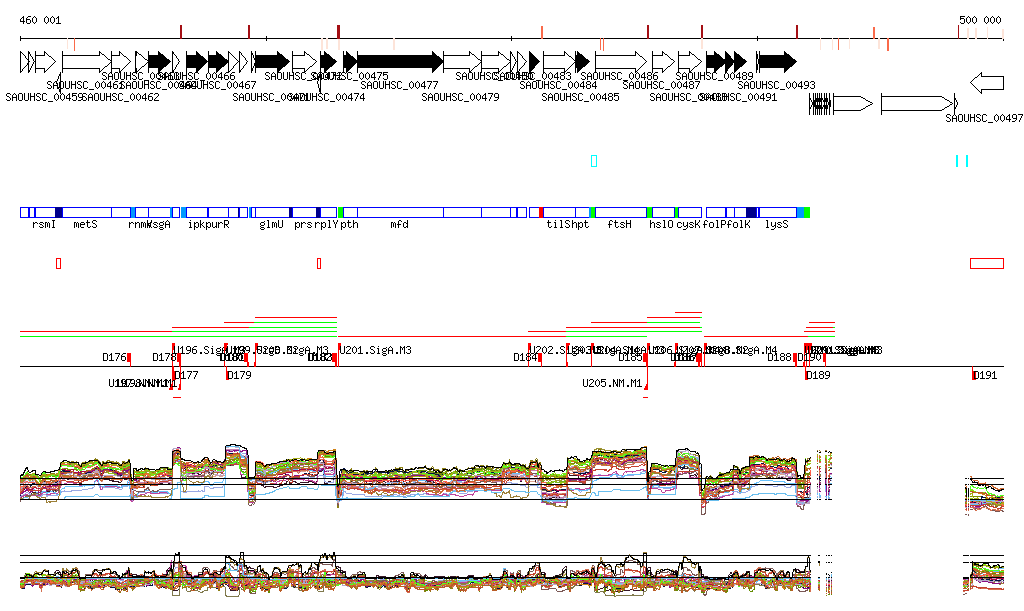Select the SAOUHSC_00474 locus label
Viewport: 1024px width, 611px height.
[327, 97]
